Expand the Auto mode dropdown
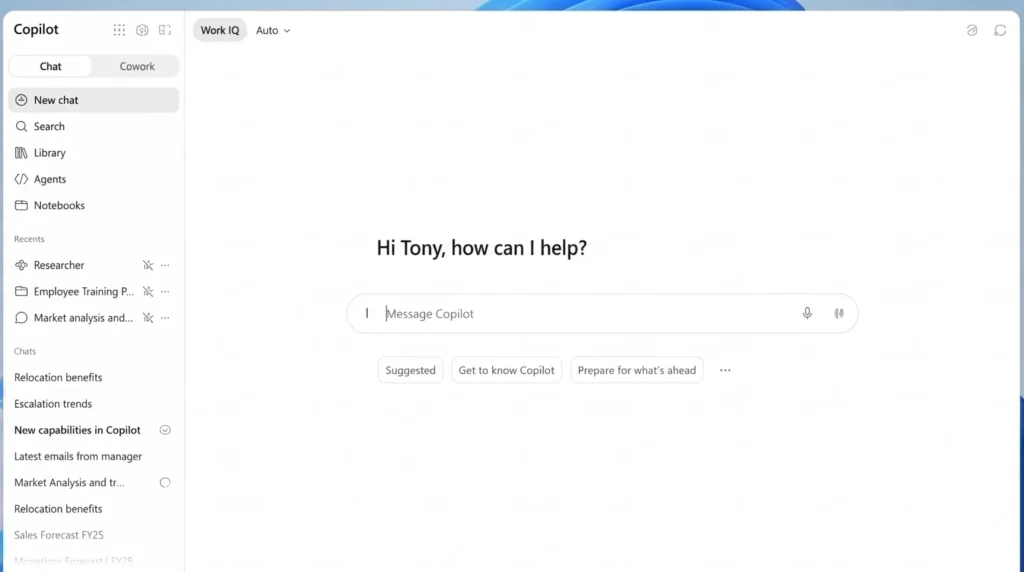The height and width of the screenshot is (572, 1024). coord(273,30)
